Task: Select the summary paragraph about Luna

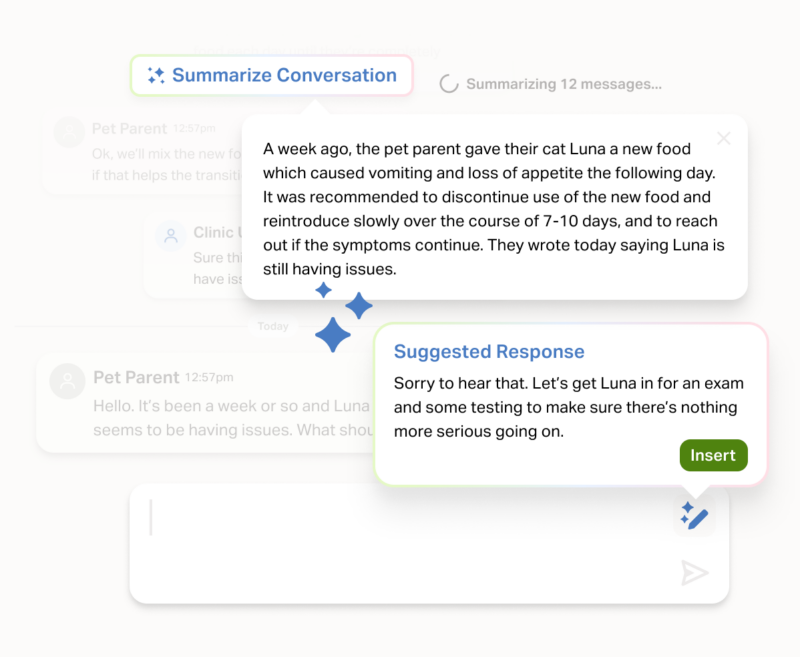Action: 493,208
